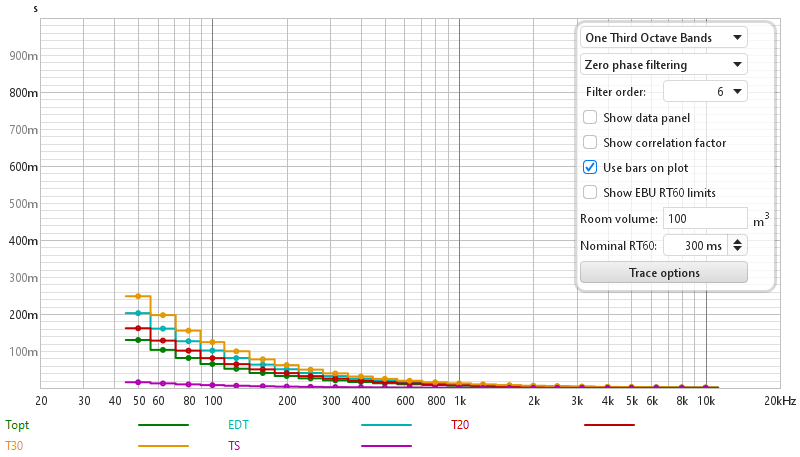Open the Filter order dropdown
Image resolution: width=800 pixels, height=457 pixels.
tap(706, 92)
